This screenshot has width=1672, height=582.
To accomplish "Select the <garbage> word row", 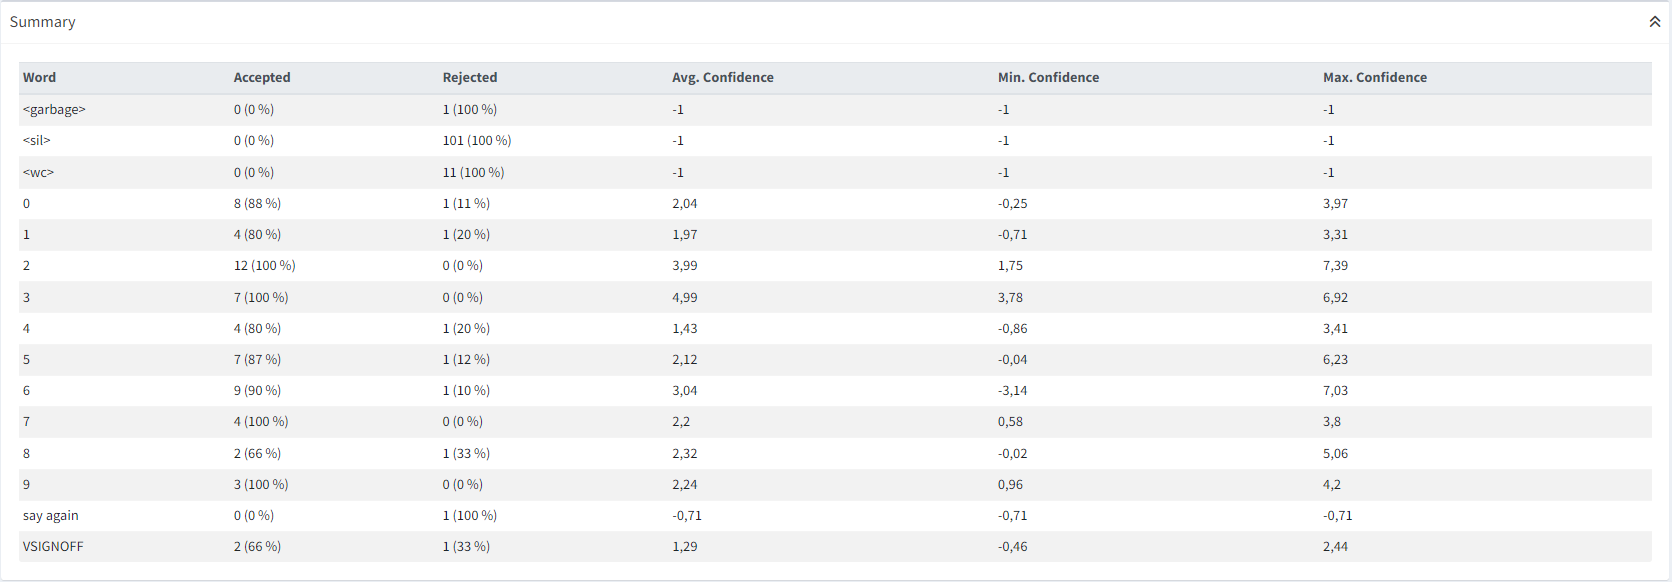I will coord(835,110).
